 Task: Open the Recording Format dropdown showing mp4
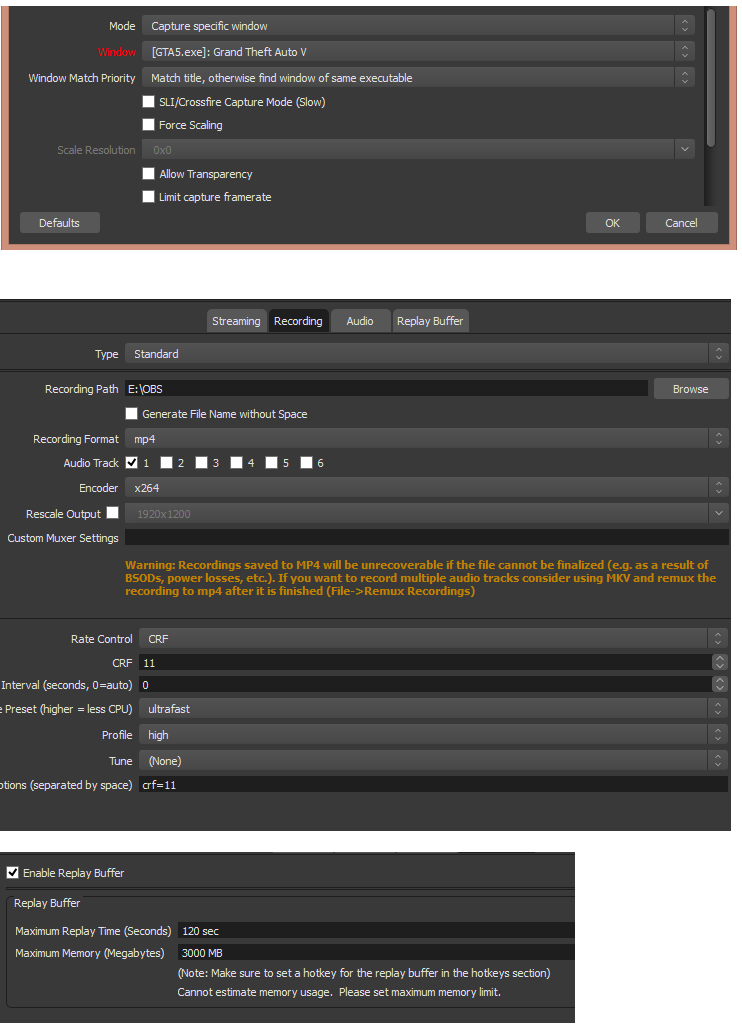point(426,439)
